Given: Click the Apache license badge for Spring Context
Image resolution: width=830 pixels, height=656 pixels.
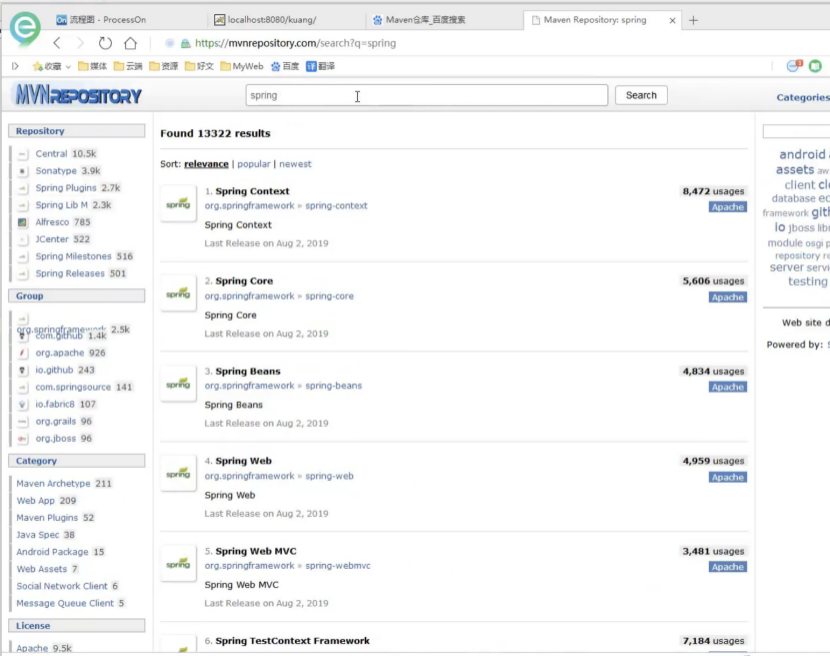Looking at the screenshot, I should [728, 207].
